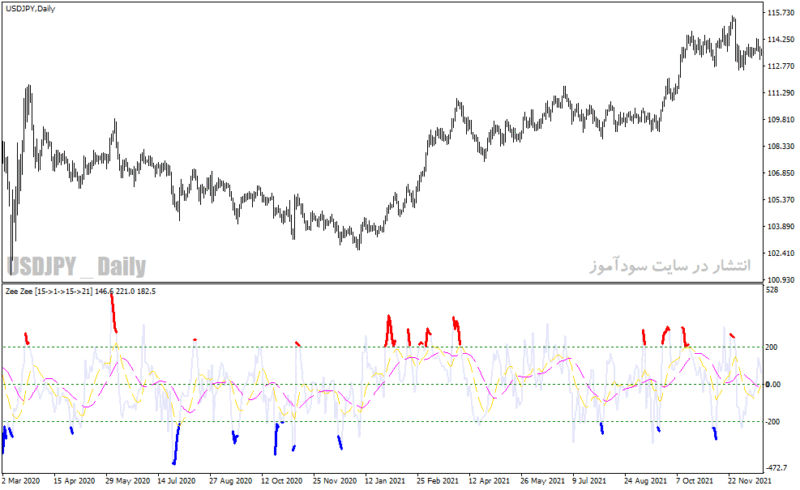Click the 200 level on indicator scale
Screen dimensions: 800x490
(x=771, y=347)
